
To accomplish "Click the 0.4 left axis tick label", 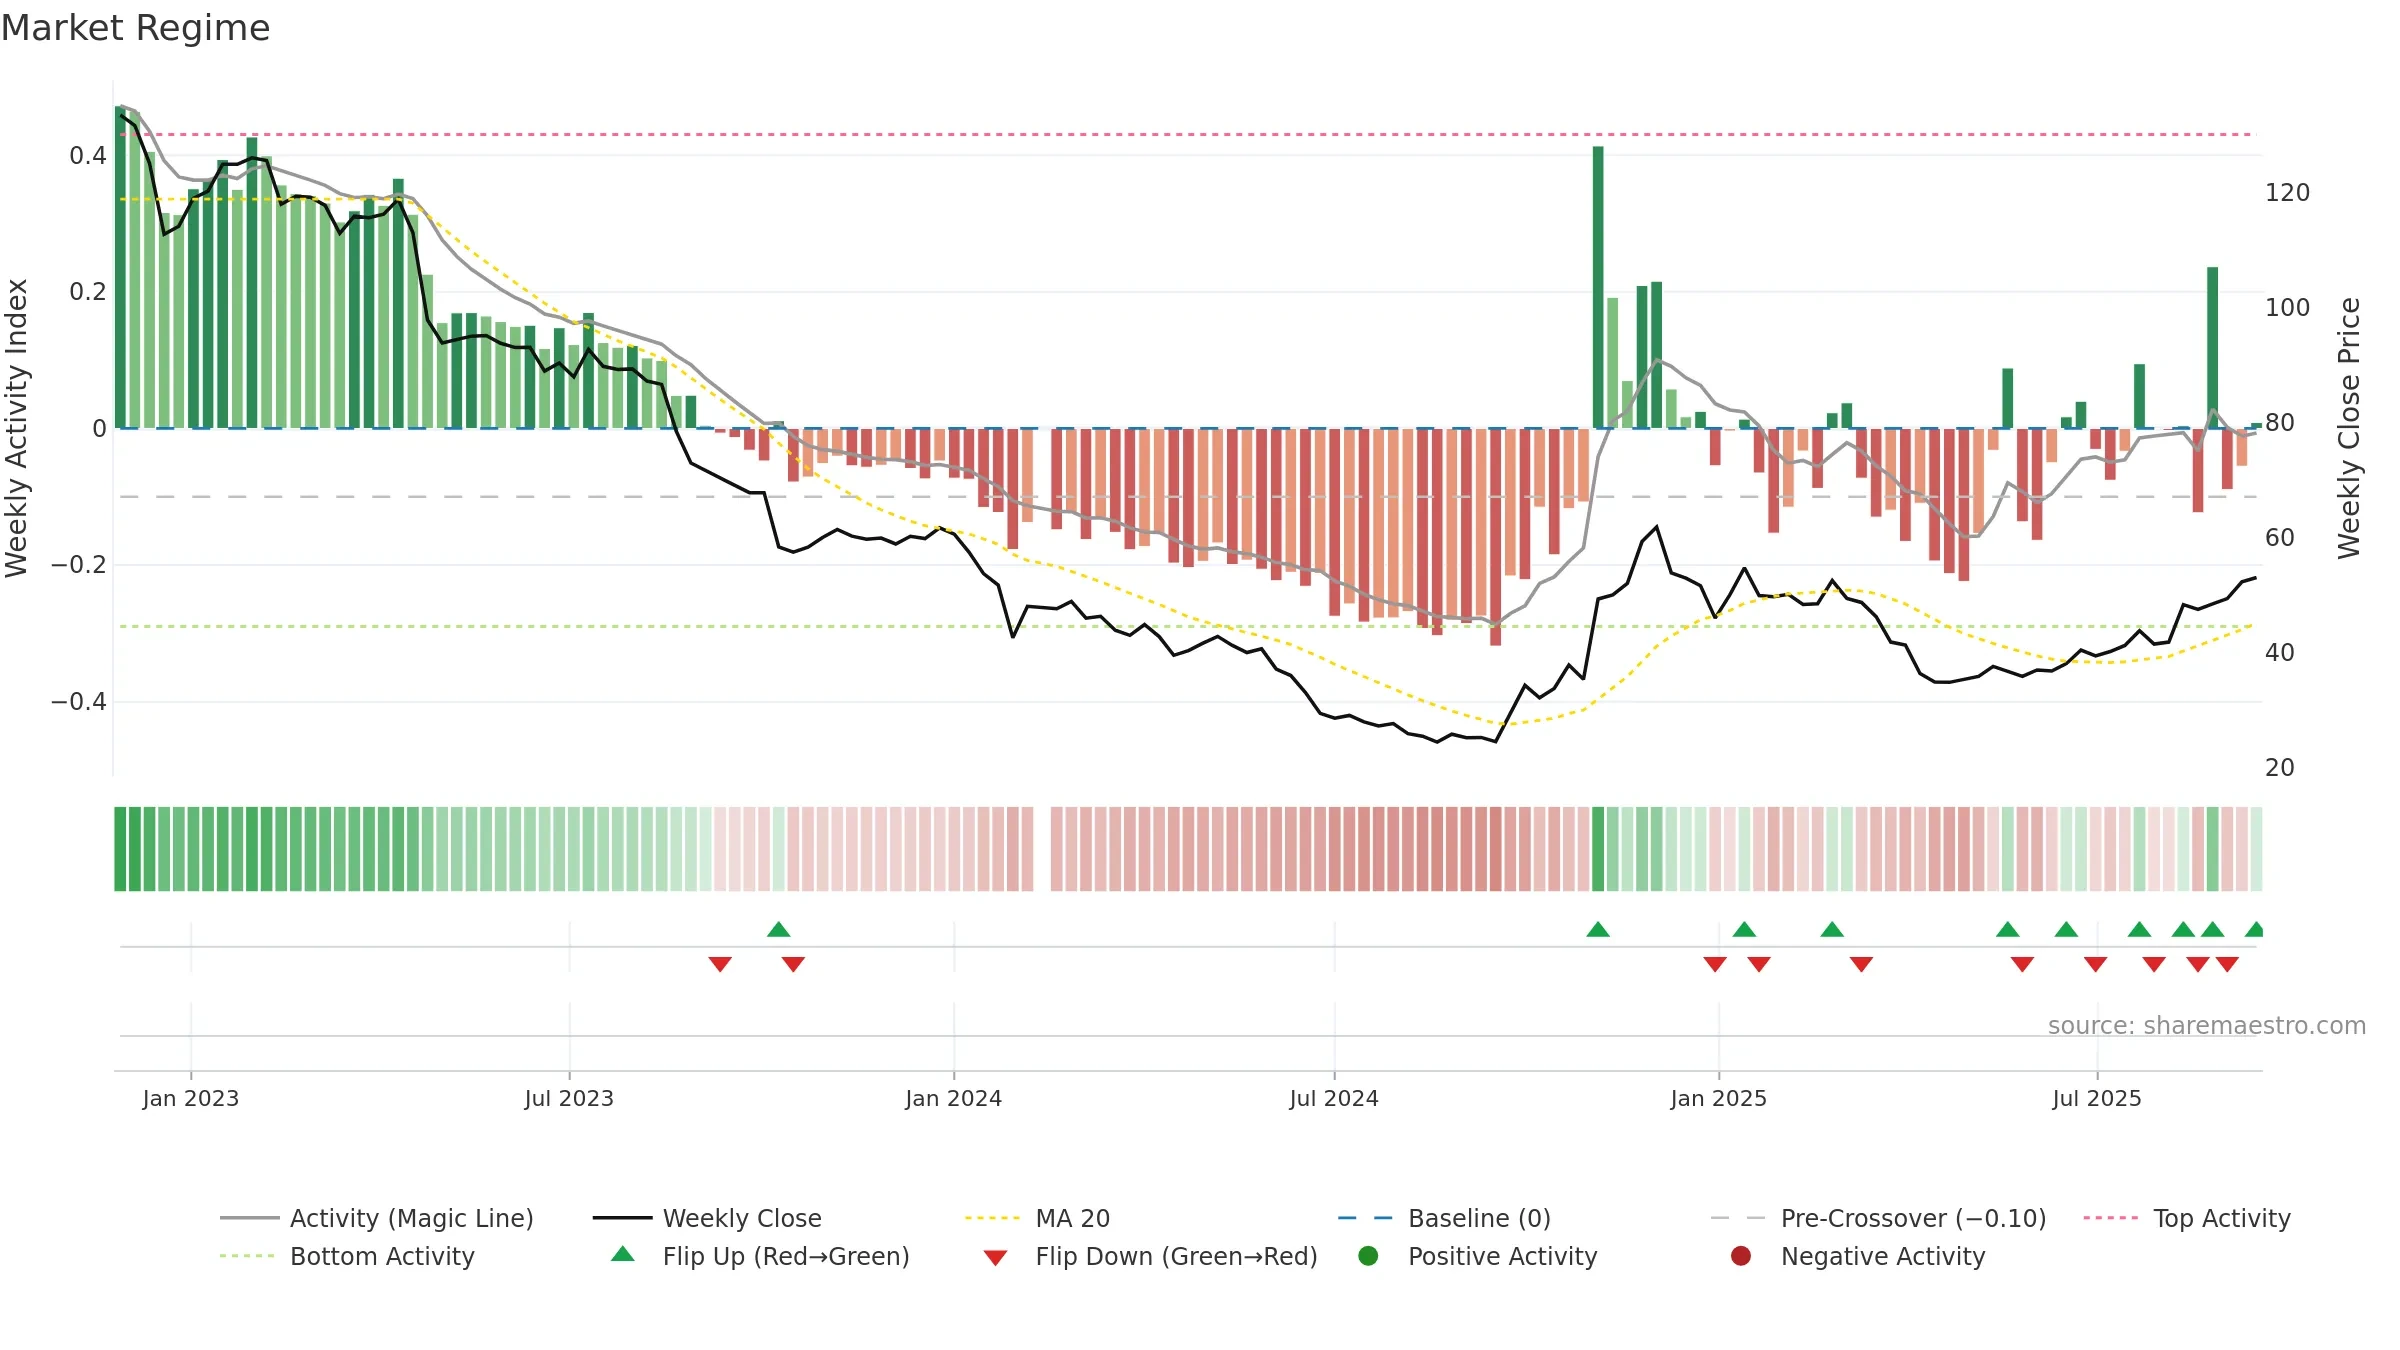I will pos(88,155).
